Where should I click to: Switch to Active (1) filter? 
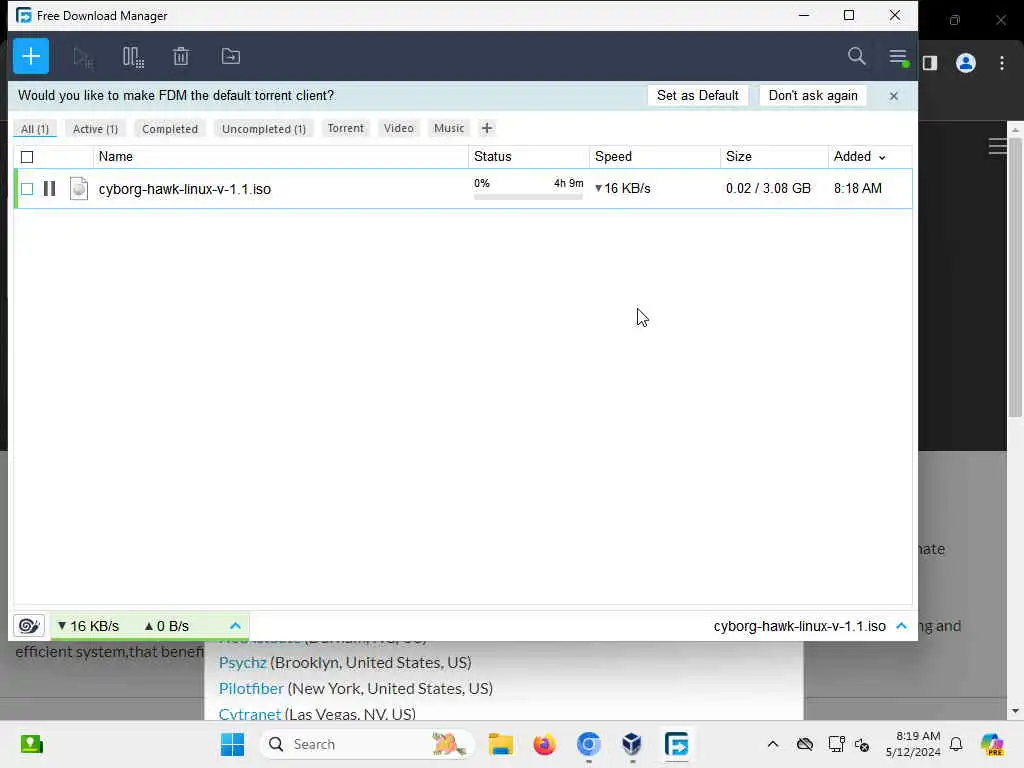tap(95, 129)
